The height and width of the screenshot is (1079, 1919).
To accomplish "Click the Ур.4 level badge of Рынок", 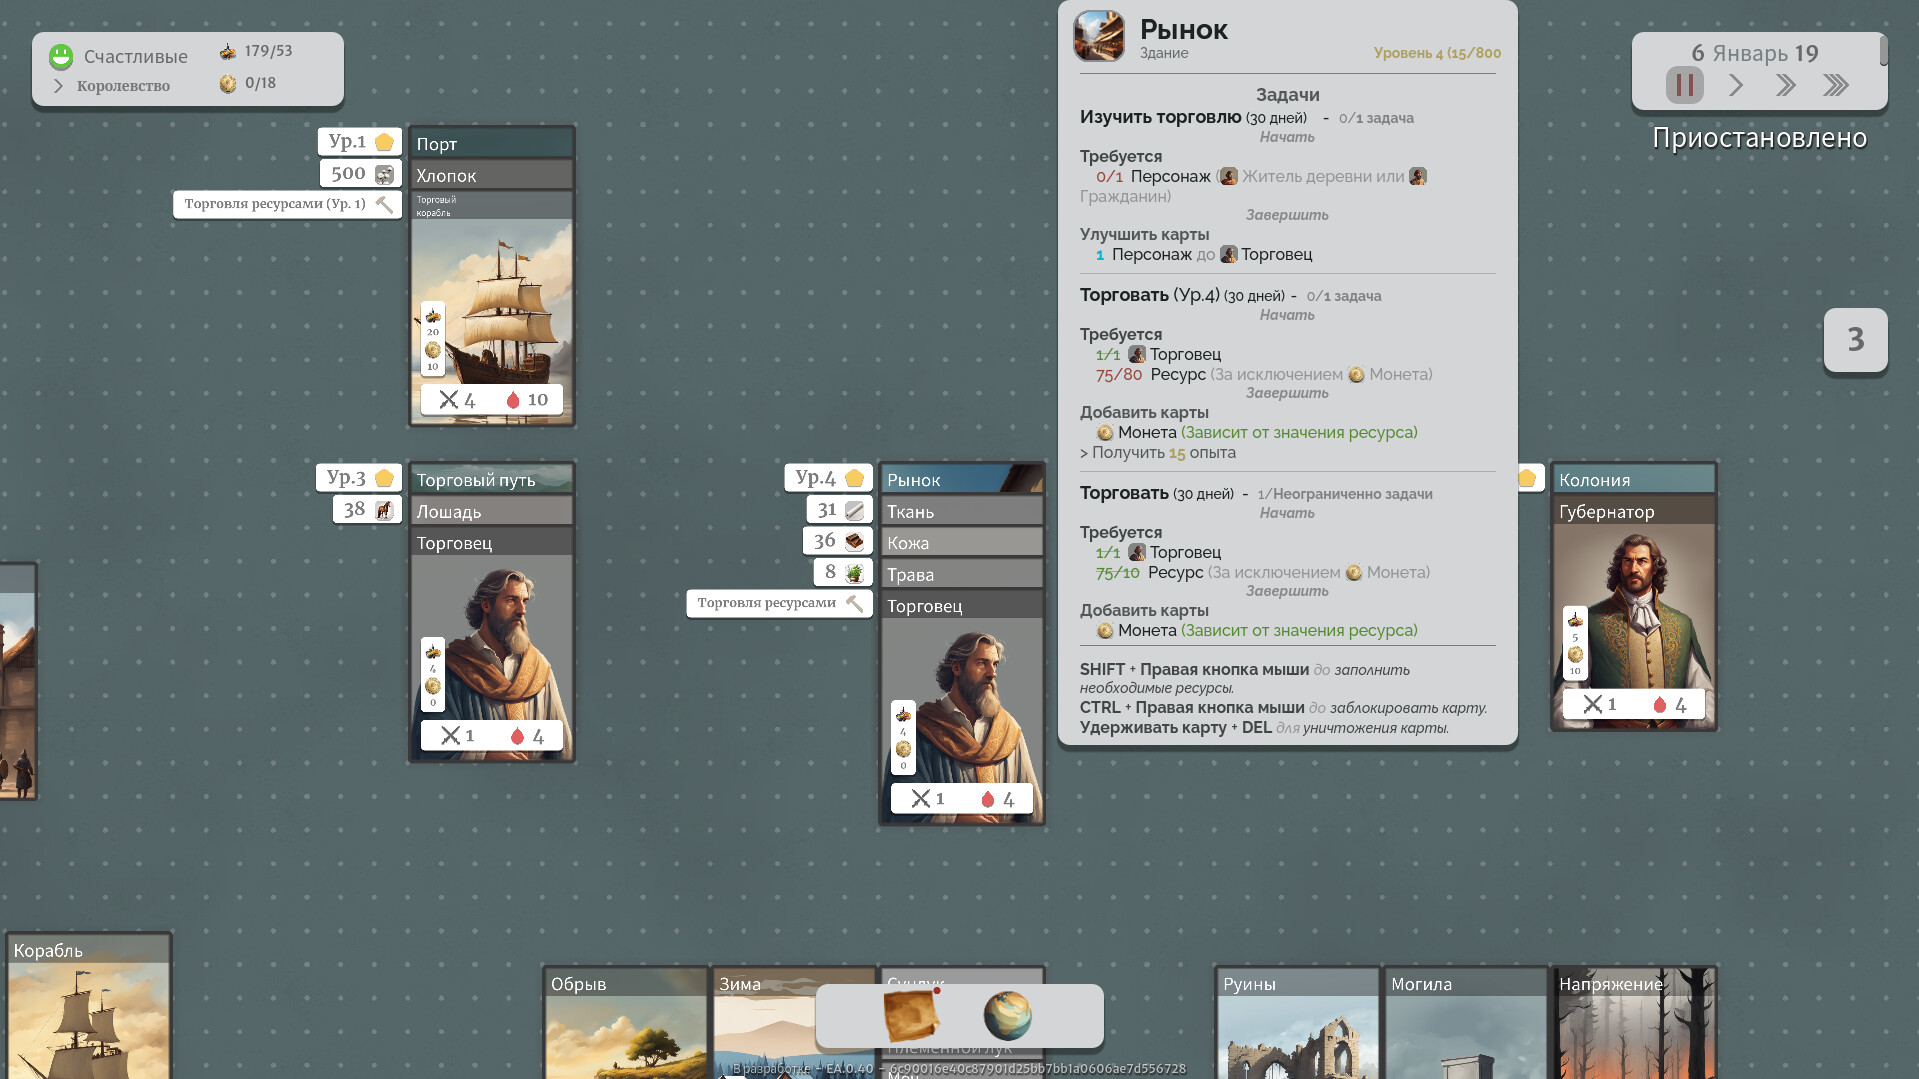I will coord(828,477).
